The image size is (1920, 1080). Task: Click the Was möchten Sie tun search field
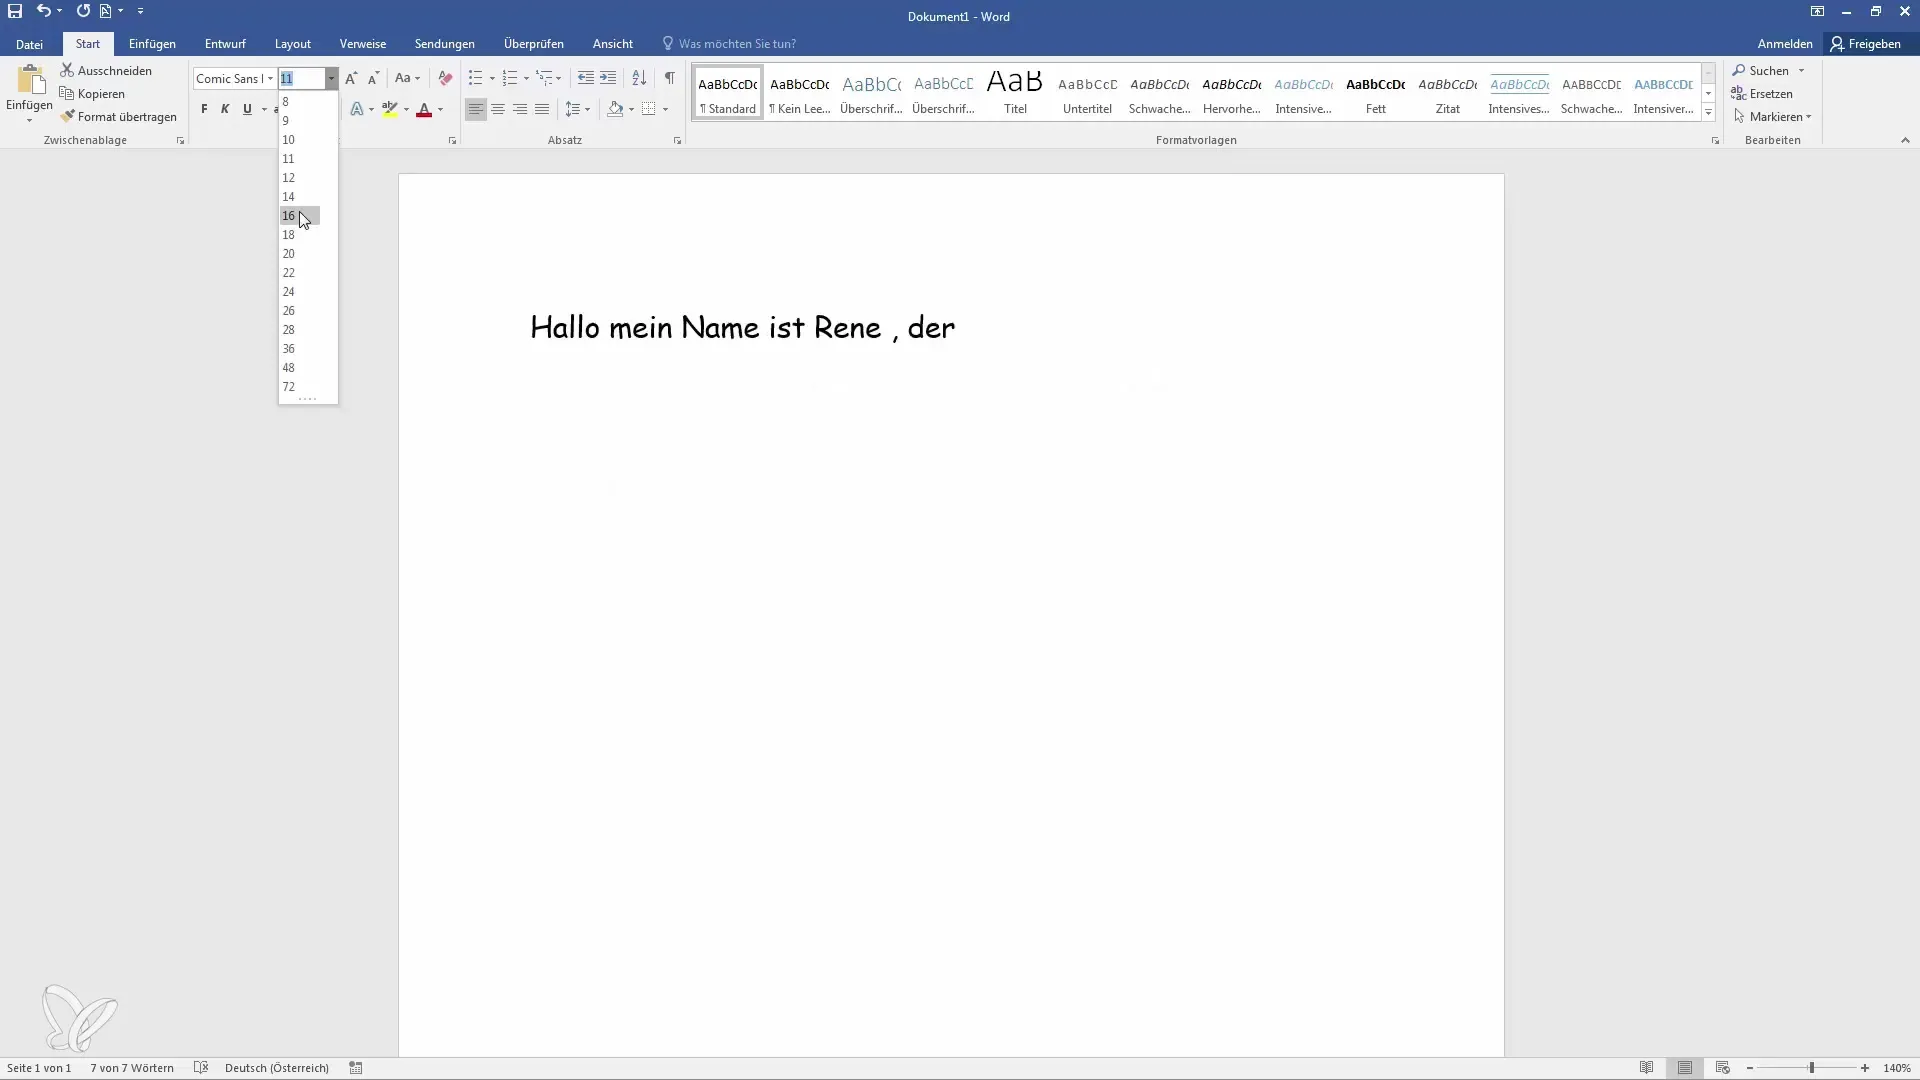[737, 44]
